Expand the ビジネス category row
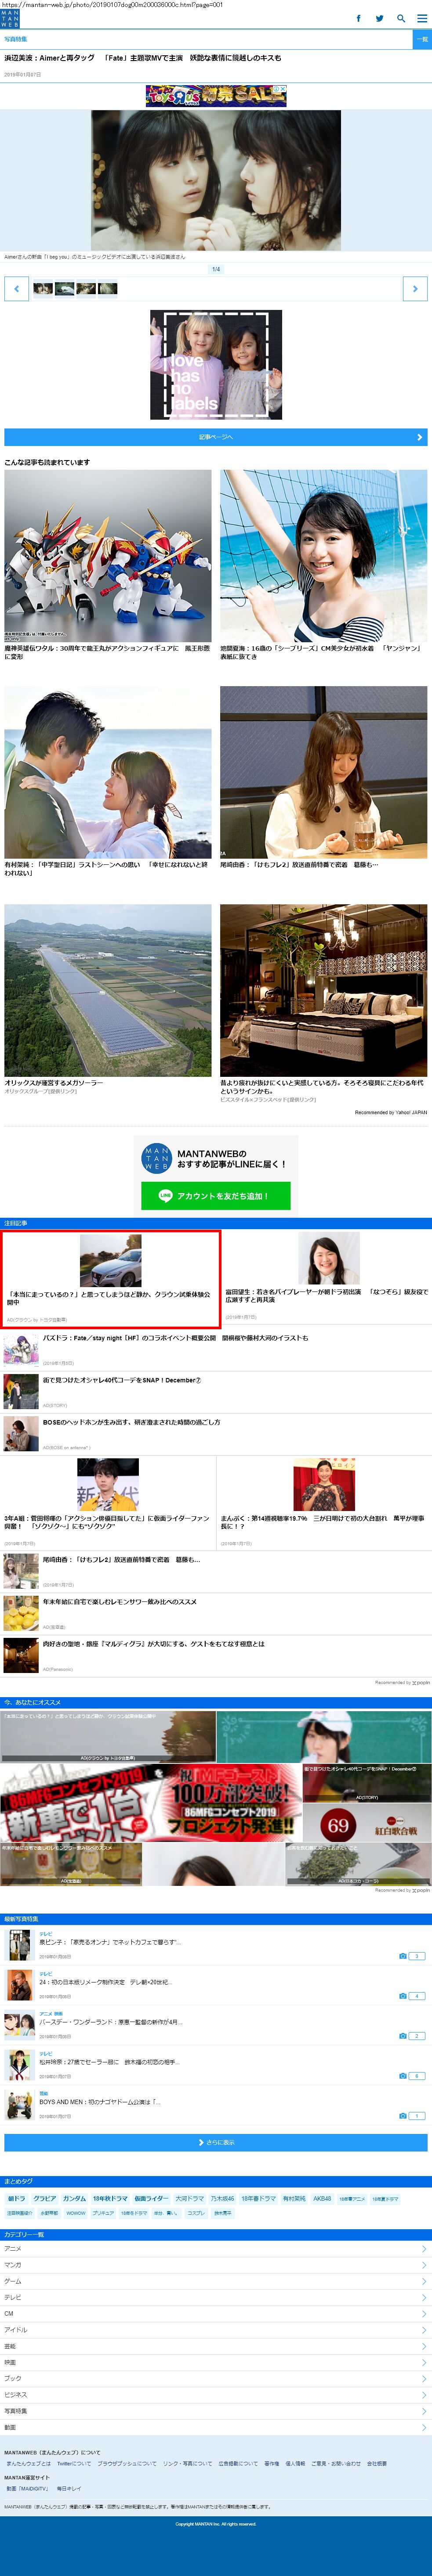The image size is (432, 2576). [x=216, y=2395]
